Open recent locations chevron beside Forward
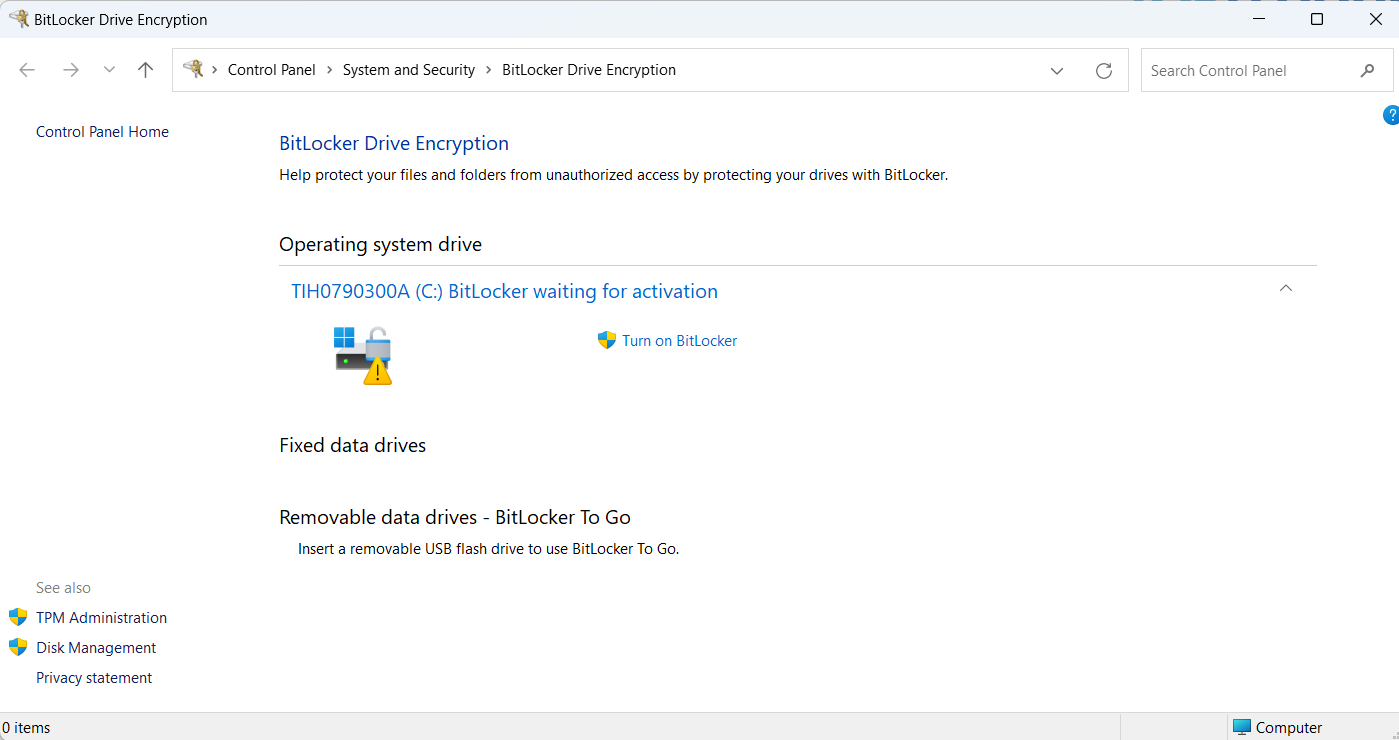Viewport: 1399px width, 740px height. (x=109, y=70)
